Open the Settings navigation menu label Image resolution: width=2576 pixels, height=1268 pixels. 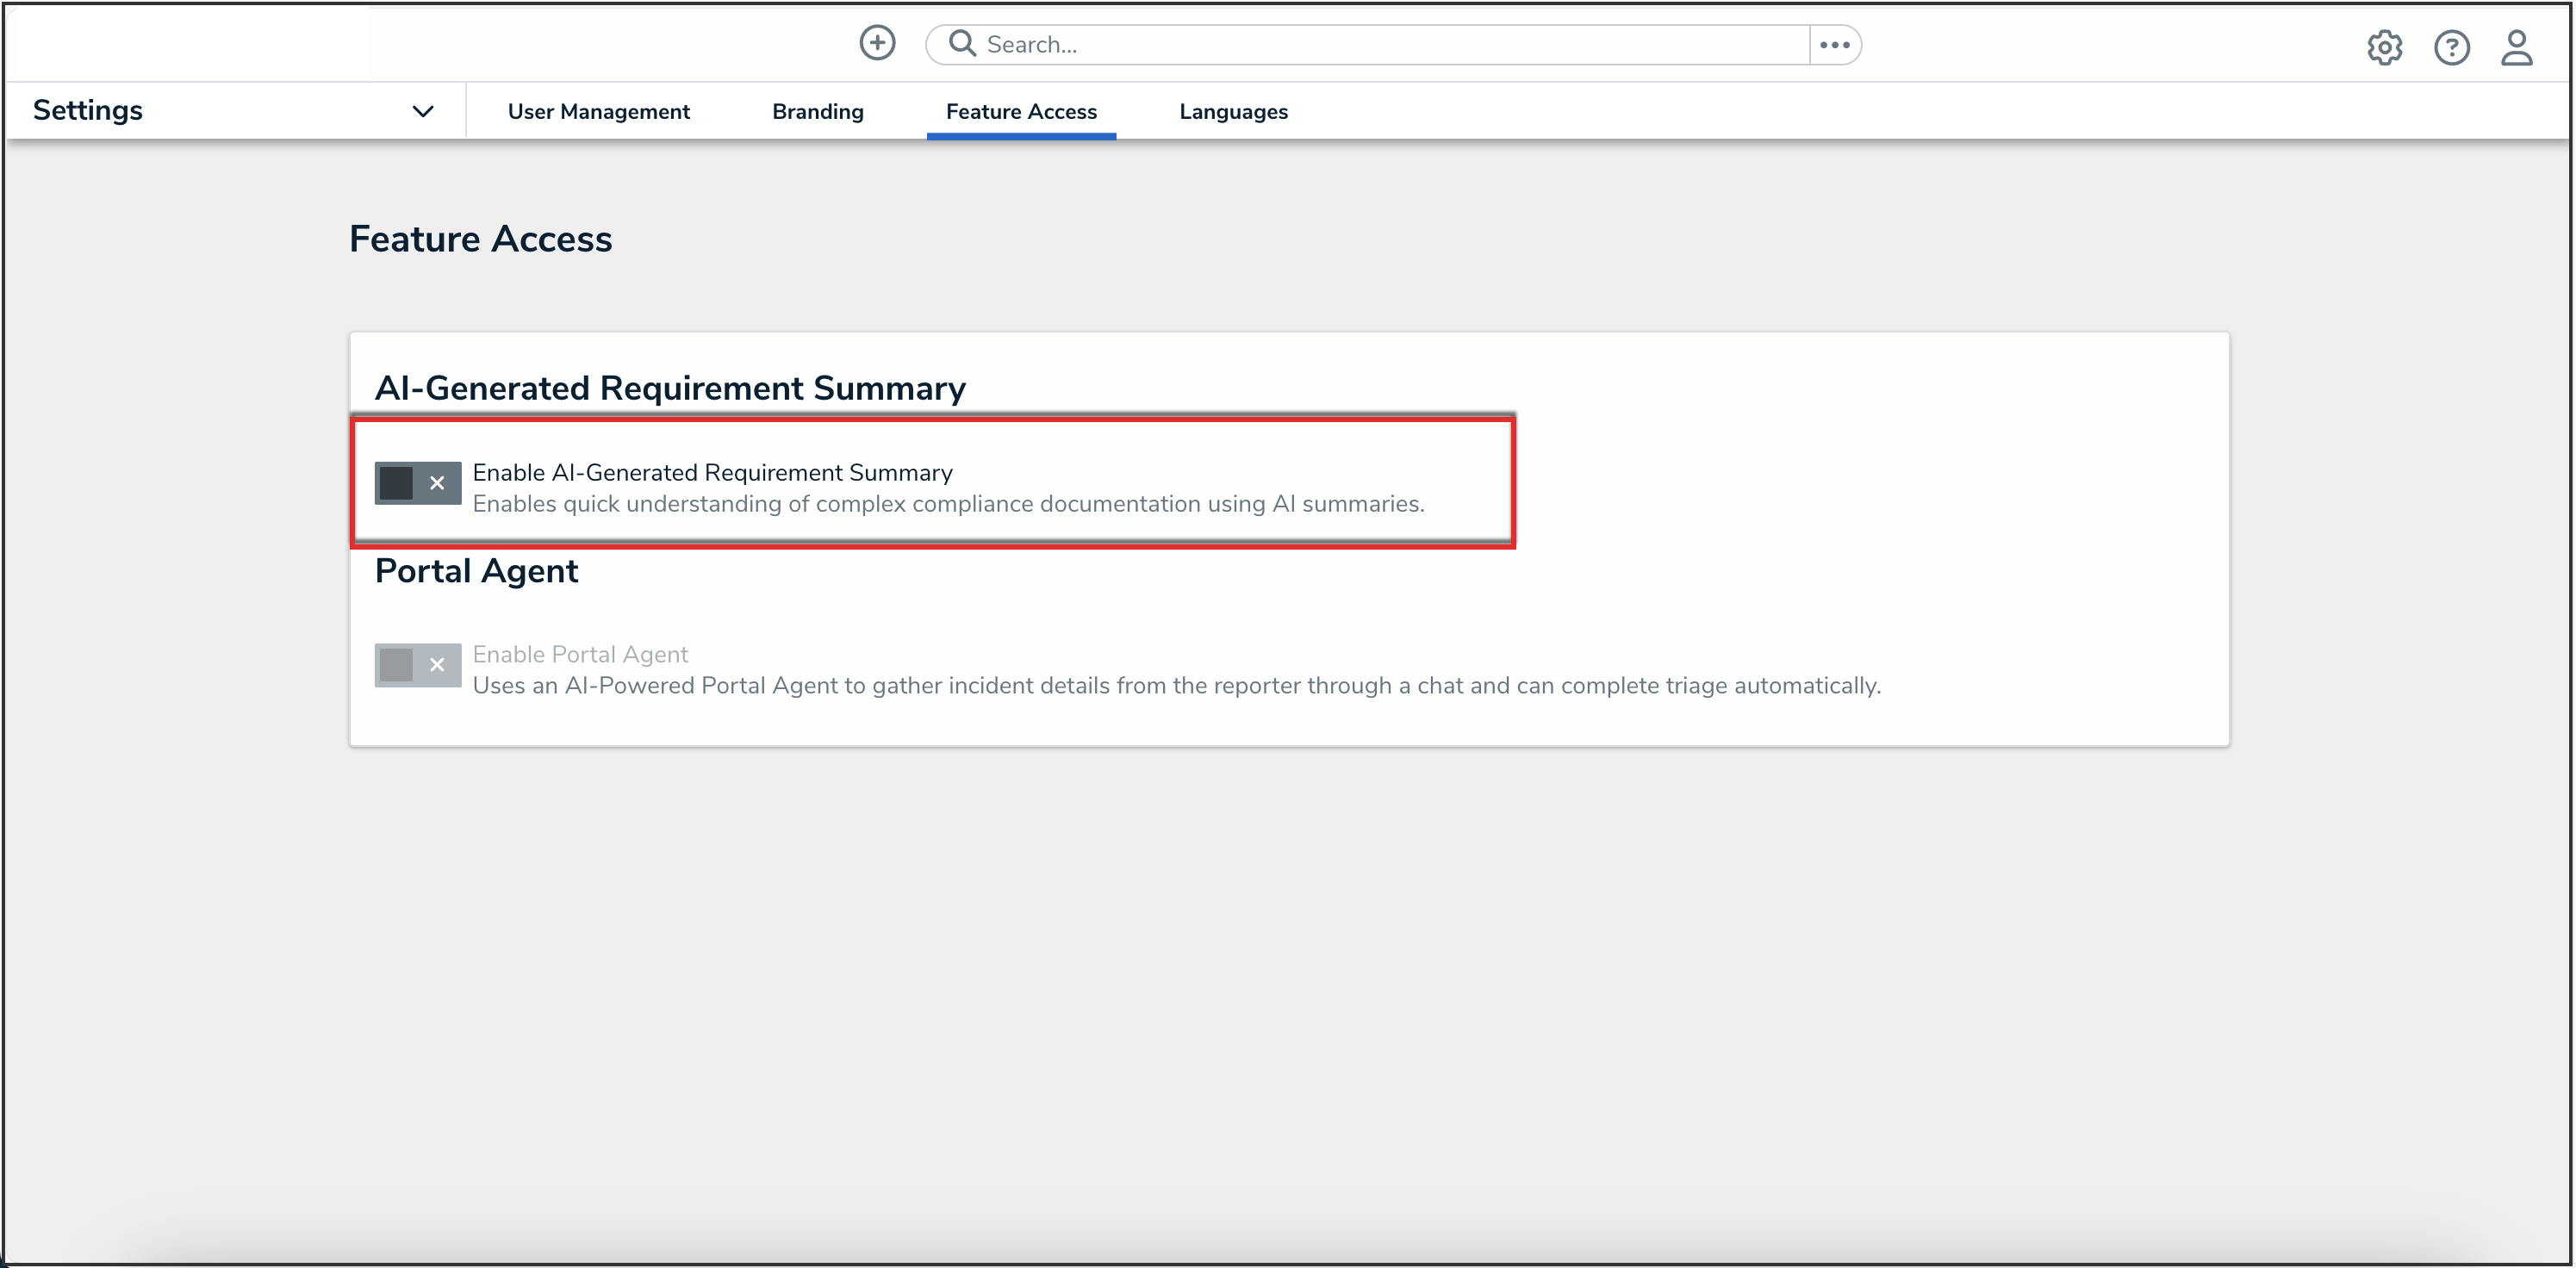pos(88,110)
